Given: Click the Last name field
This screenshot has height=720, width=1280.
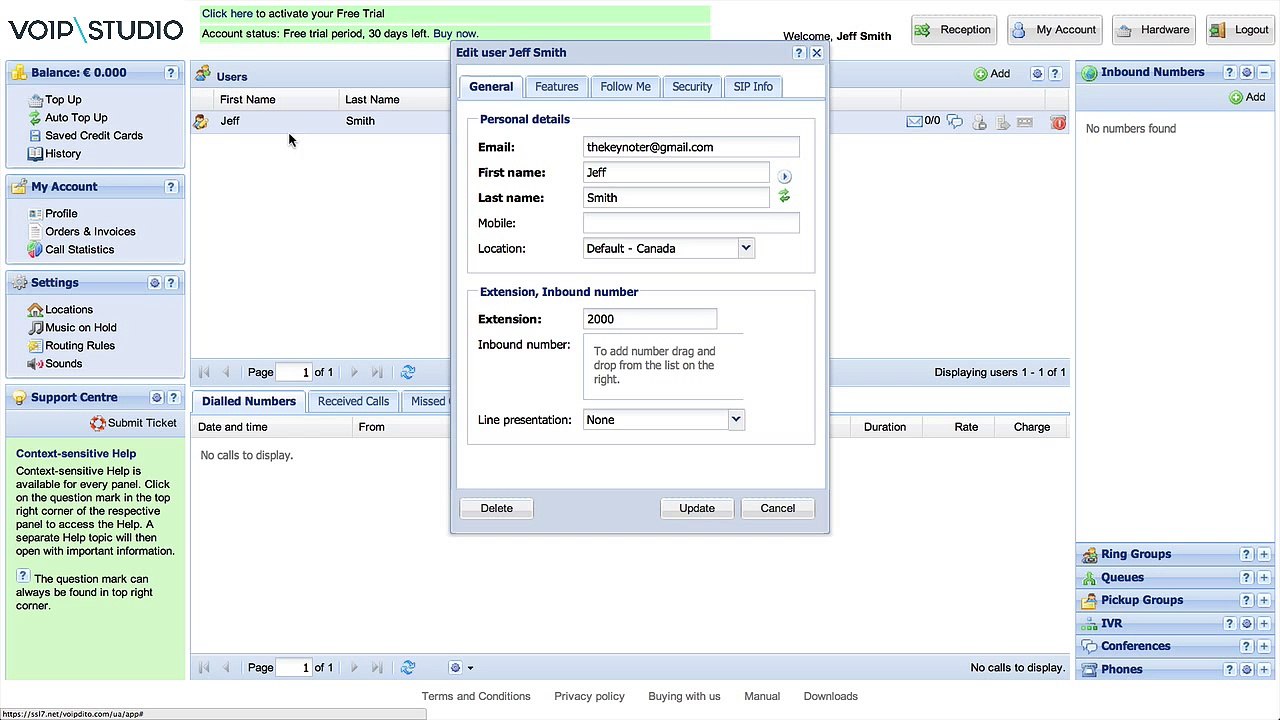Looking at the screenshot, I should click(x=676, y=198).
